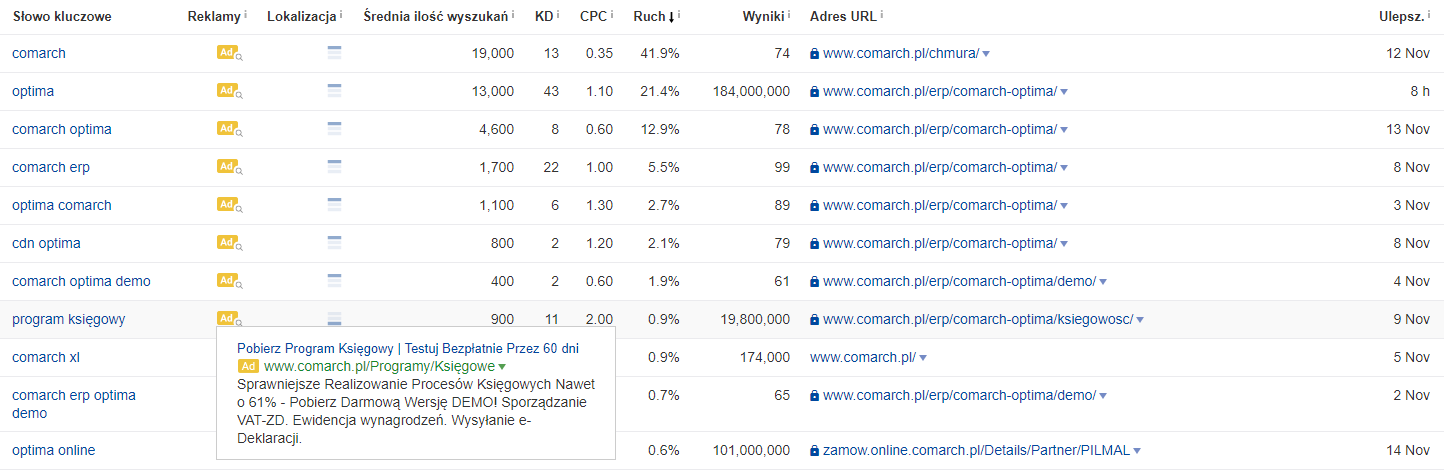Open the location bars icon for program księgowy
The width and height of the screenshot is (1444, 474).
[x=335, y=319]
